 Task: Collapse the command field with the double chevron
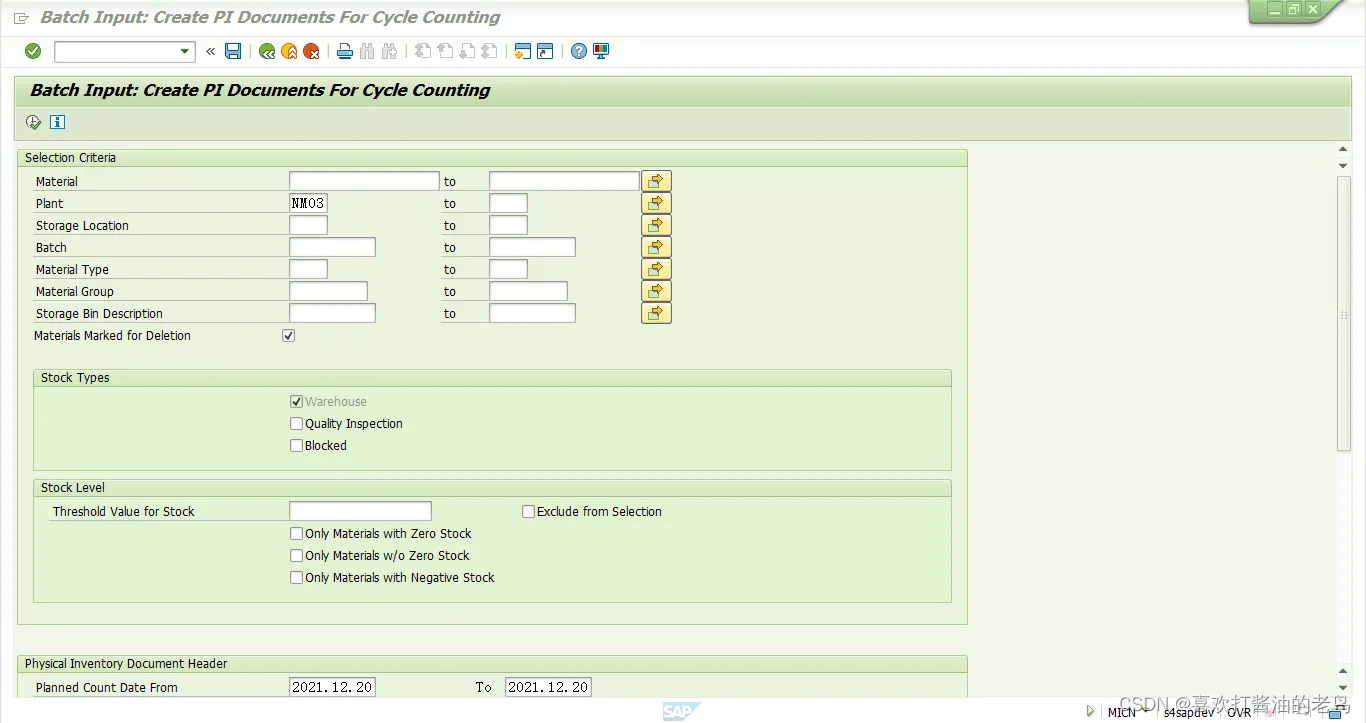(210, 51)
